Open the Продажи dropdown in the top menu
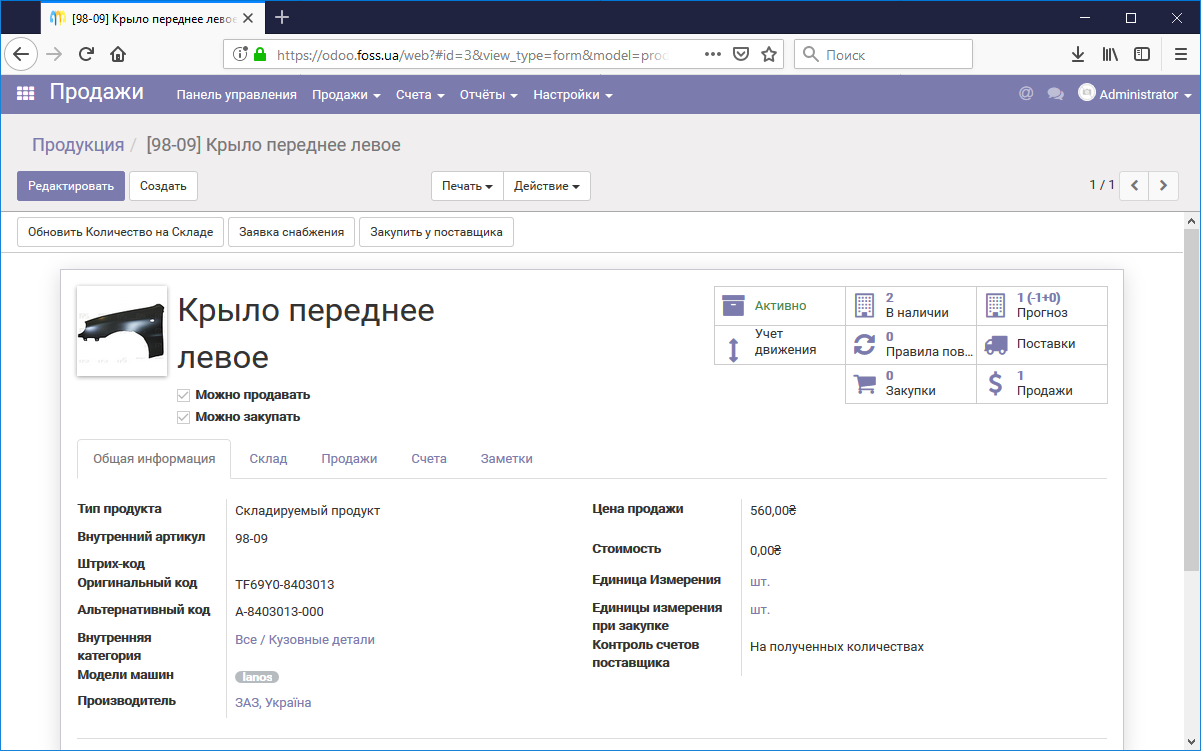1201x751 pixels. [x=346, y=95]
